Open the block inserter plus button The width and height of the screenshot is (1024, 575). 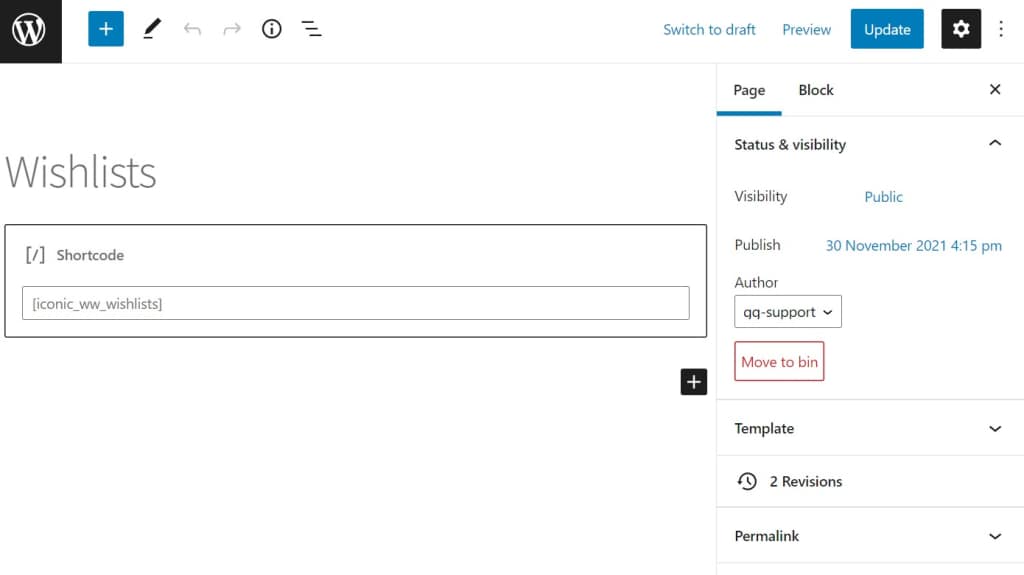[106, 29]
